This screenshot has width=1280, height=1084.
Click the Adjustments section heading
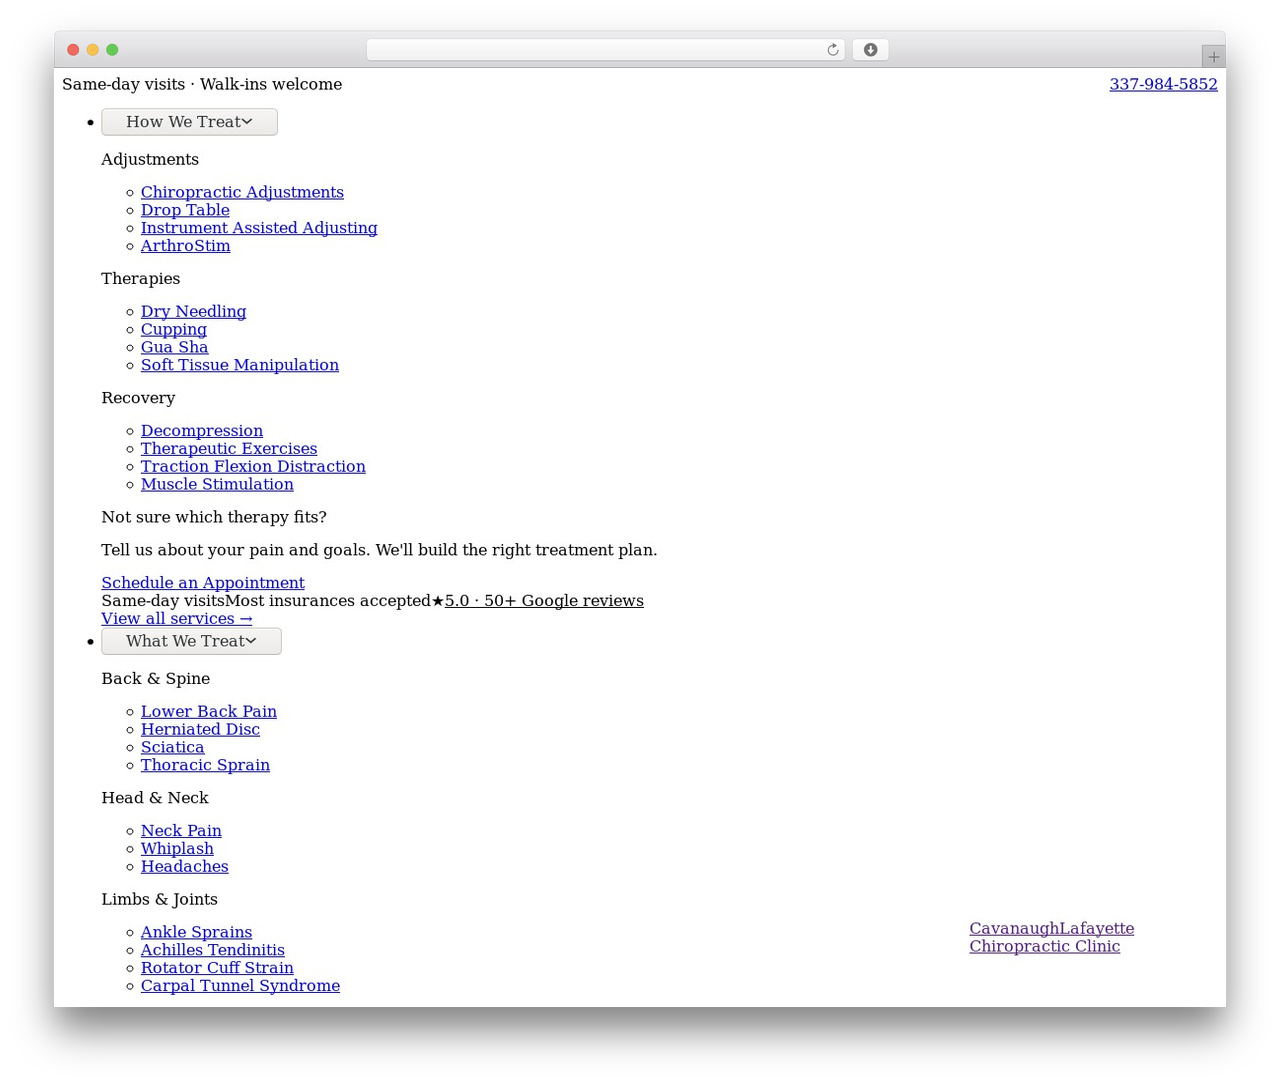[150, 160]
